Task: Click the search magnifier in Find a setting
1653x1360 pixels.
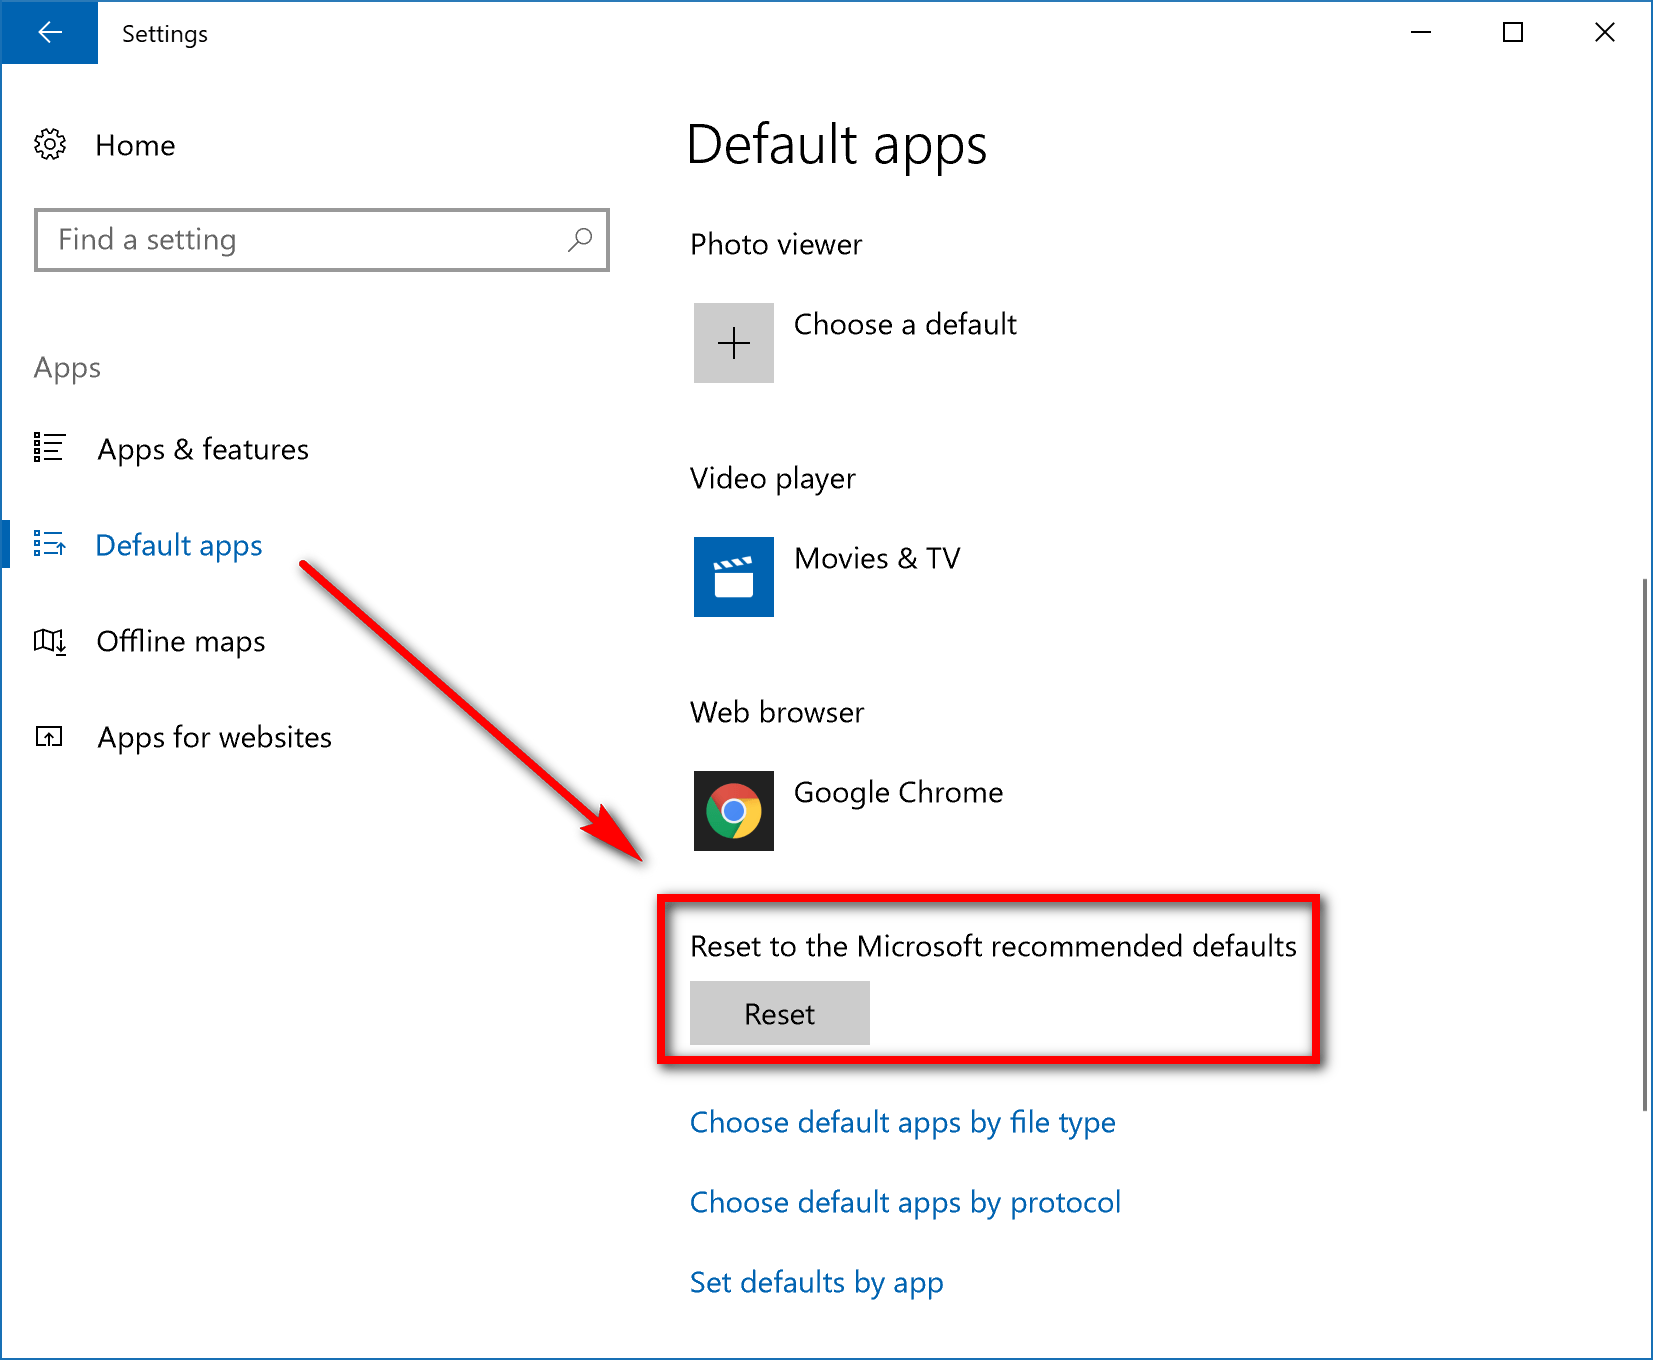Action: pos(581,240)
